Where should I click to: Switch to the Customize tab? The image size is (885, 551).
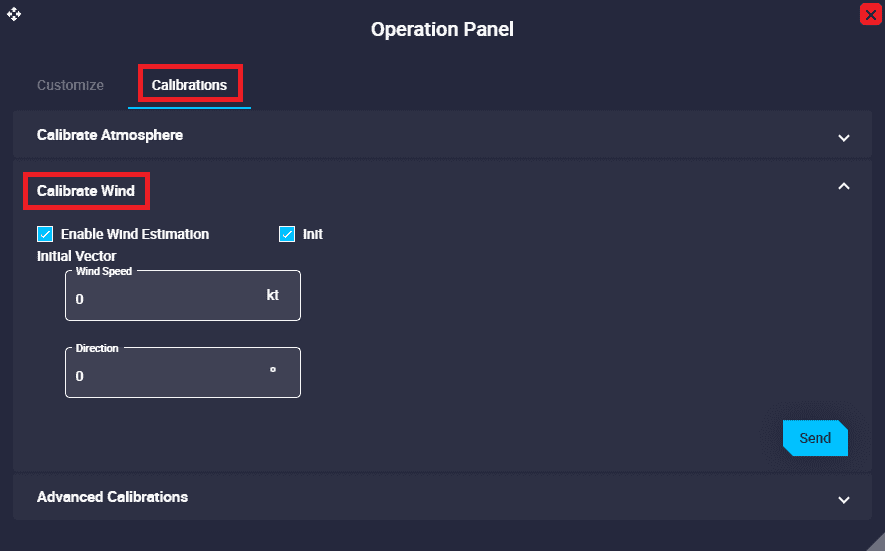71,85
